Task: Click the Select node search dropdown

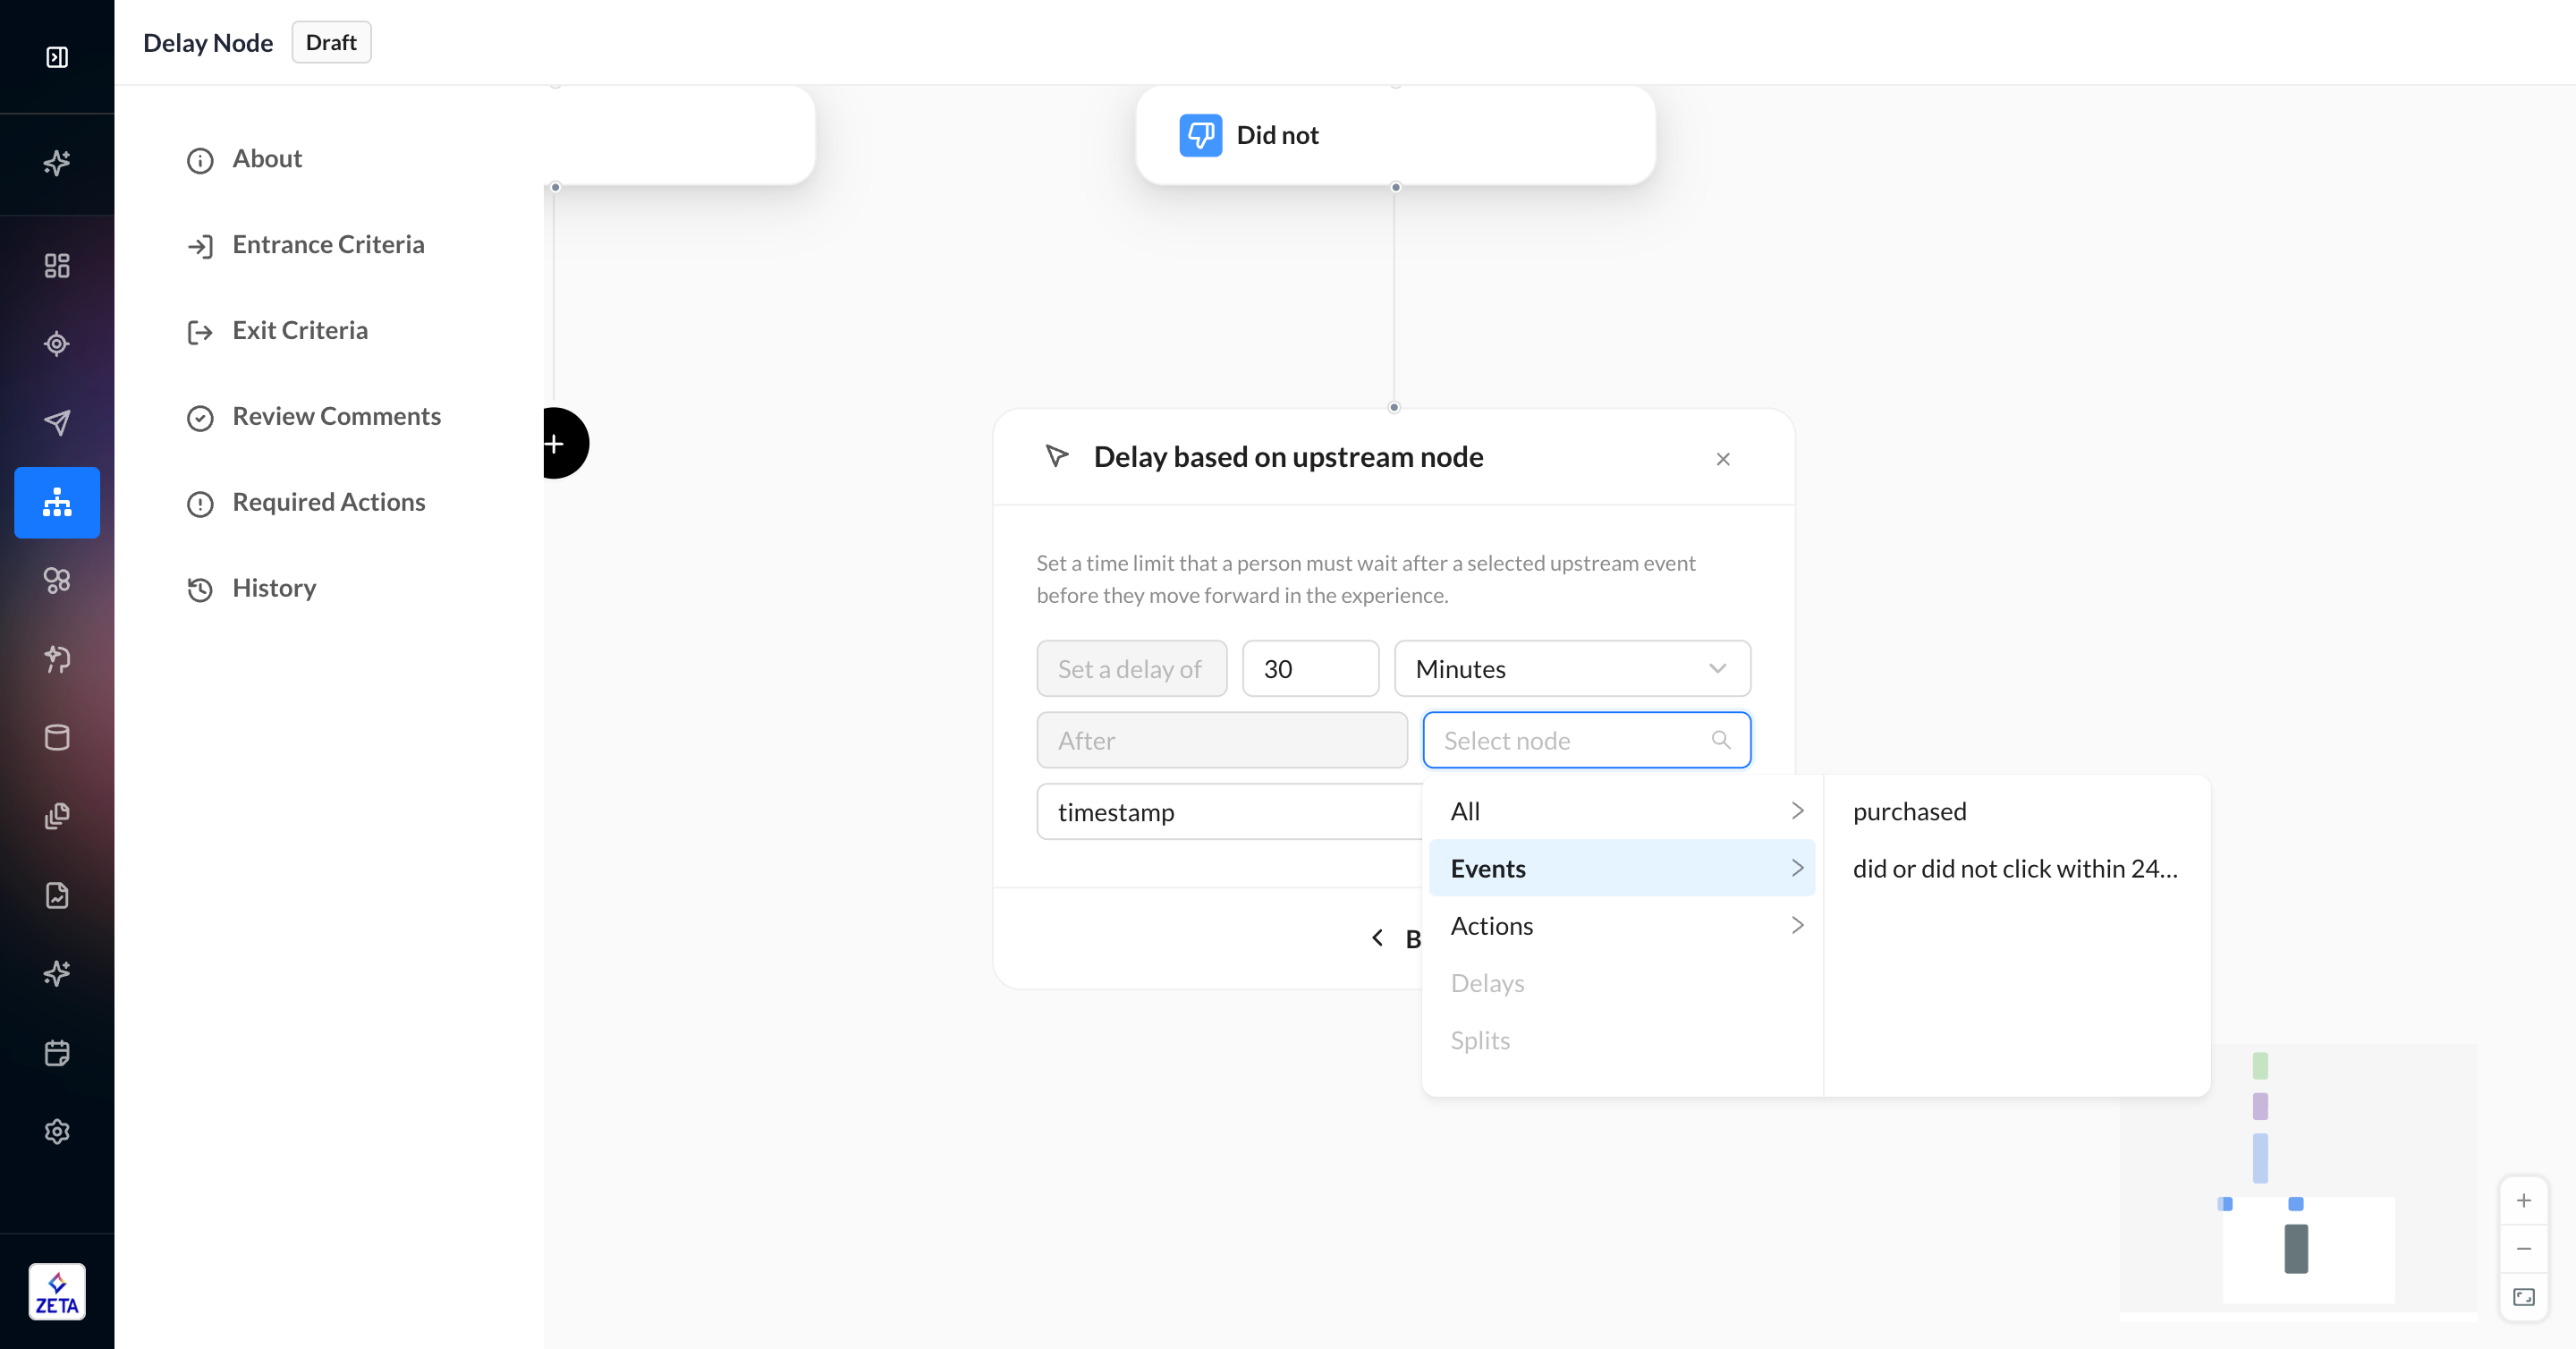Action: point(1586,740)
